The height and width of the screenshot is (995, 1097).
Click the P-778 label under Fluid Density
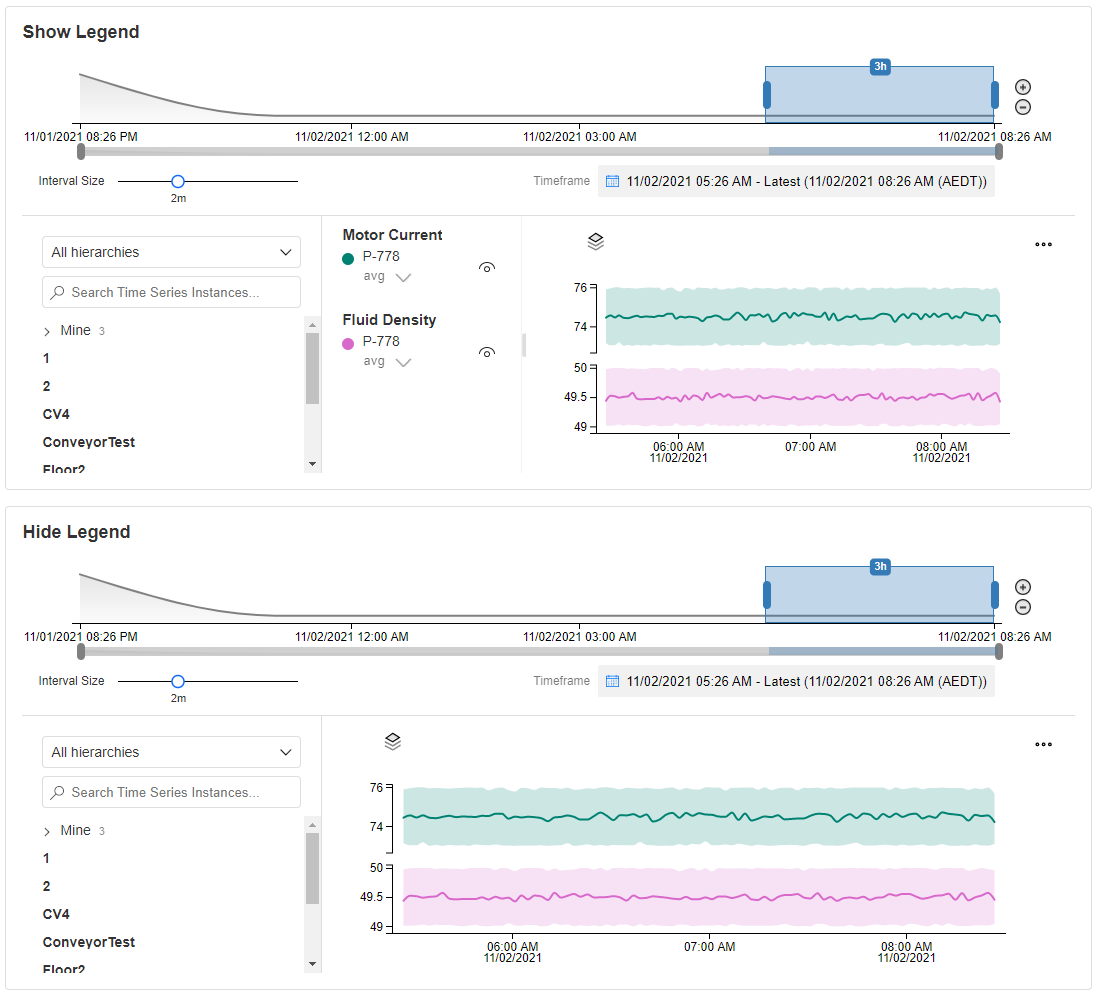pyautogui.click(x=381, y=341)
